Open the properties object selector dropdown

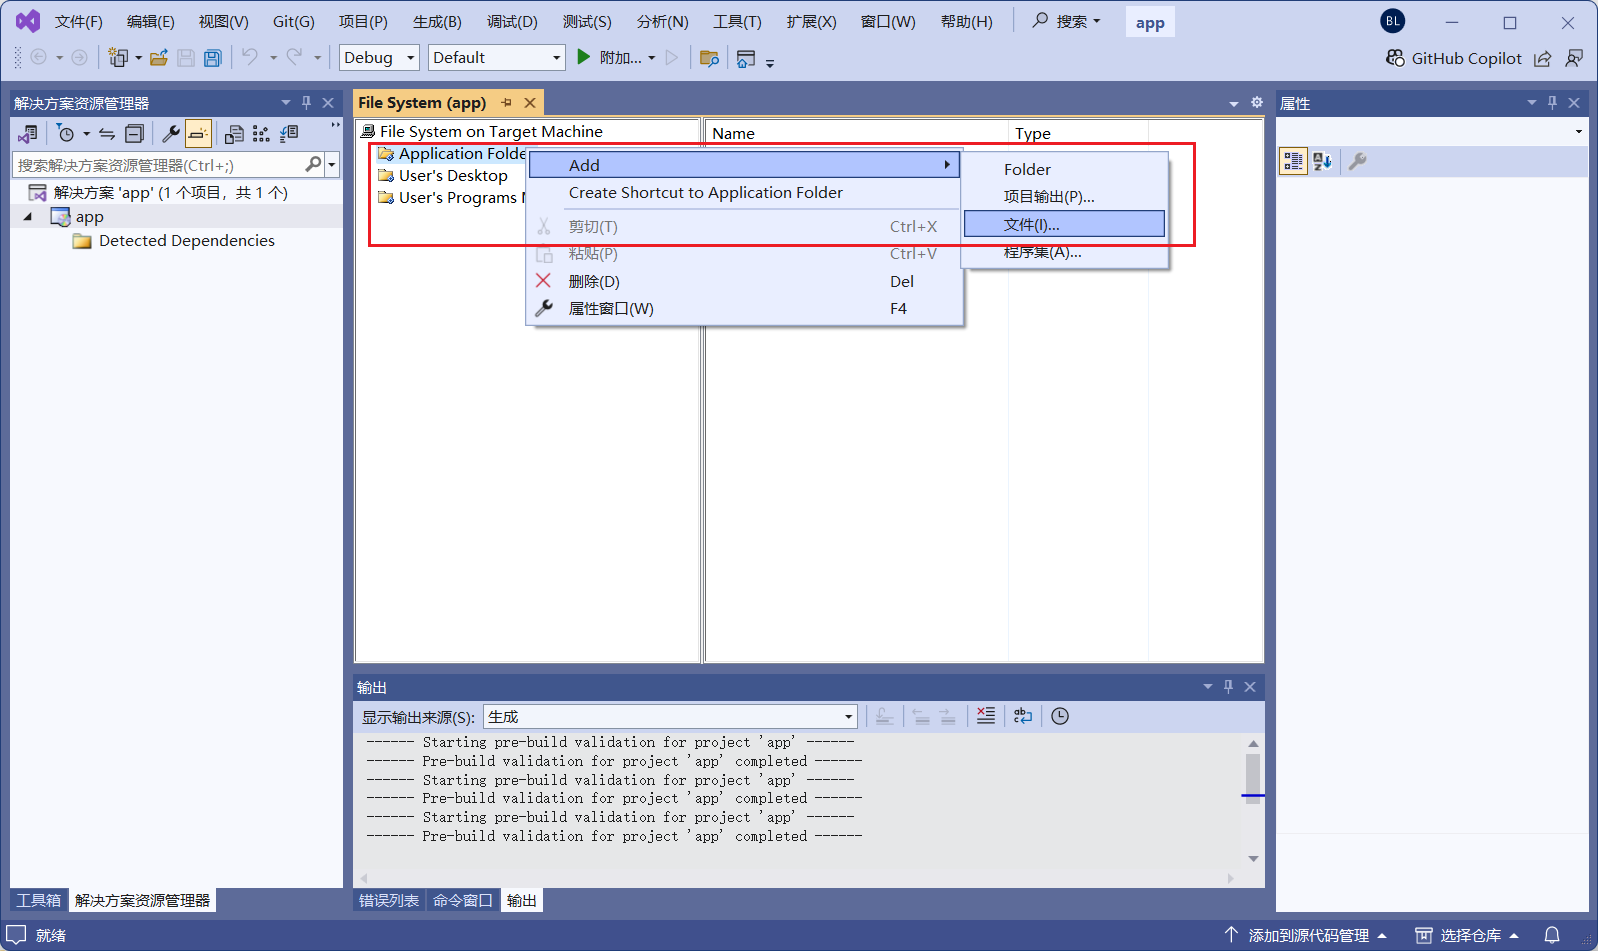pyautogui.click(x=1579, y=131)
